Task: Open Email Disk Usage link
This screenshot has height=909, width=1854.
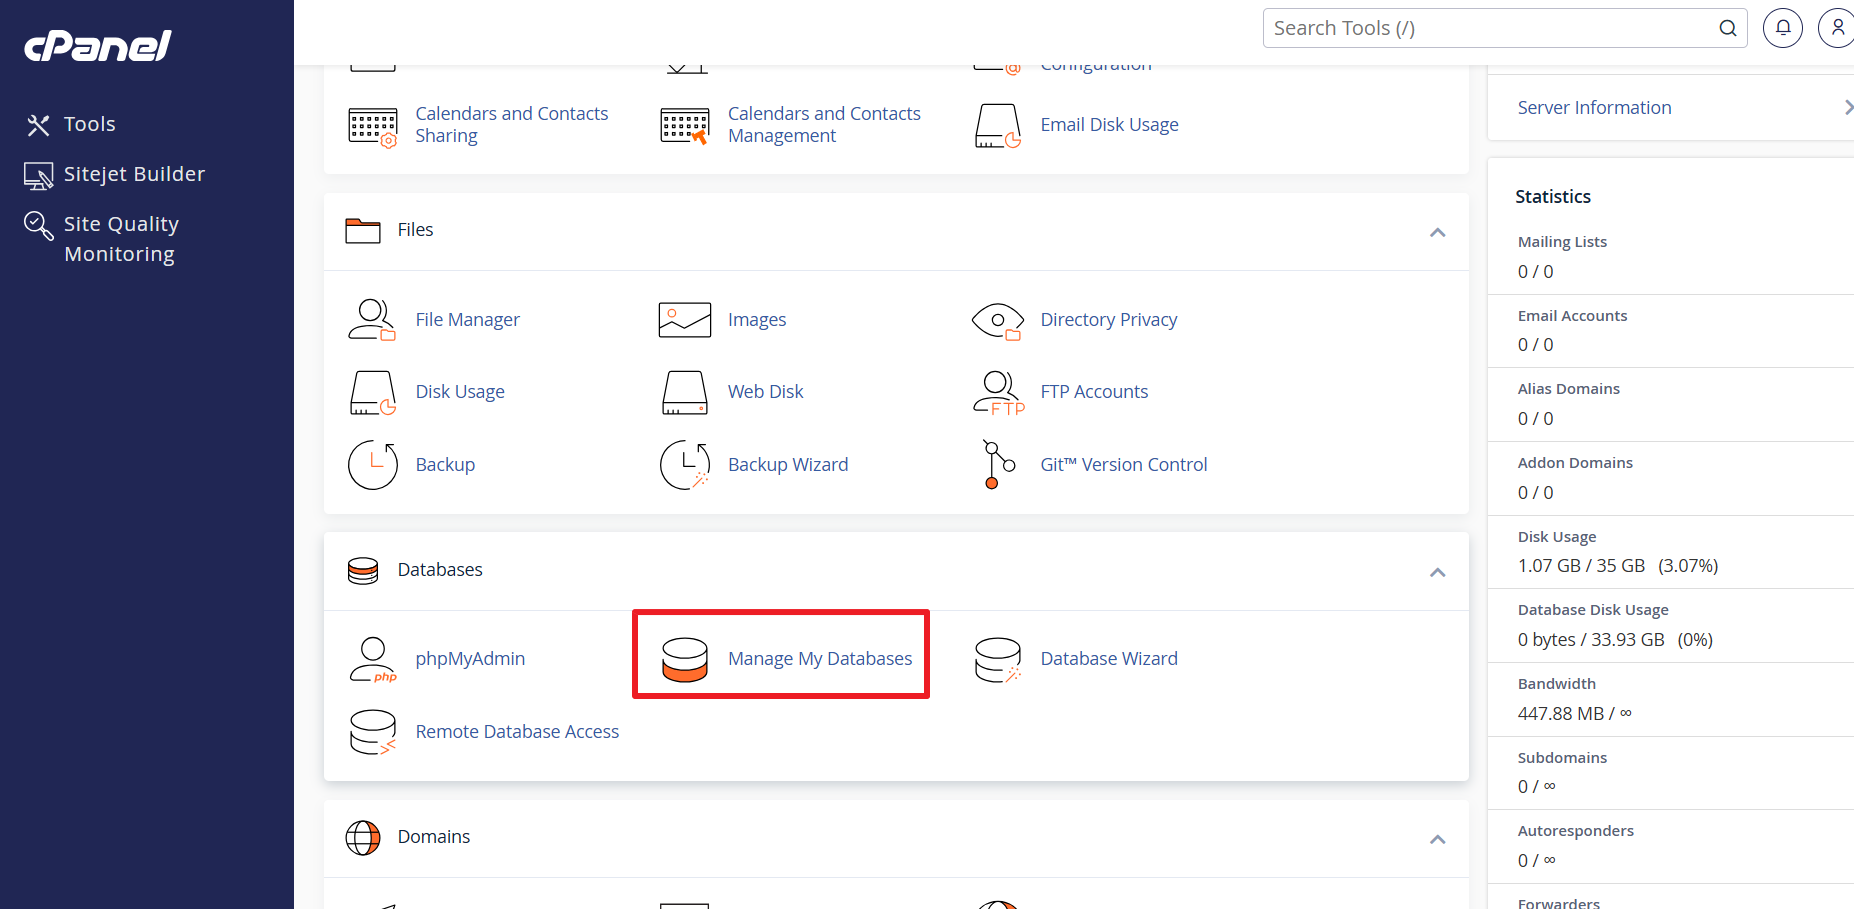Action: (x=1109, y=125)
